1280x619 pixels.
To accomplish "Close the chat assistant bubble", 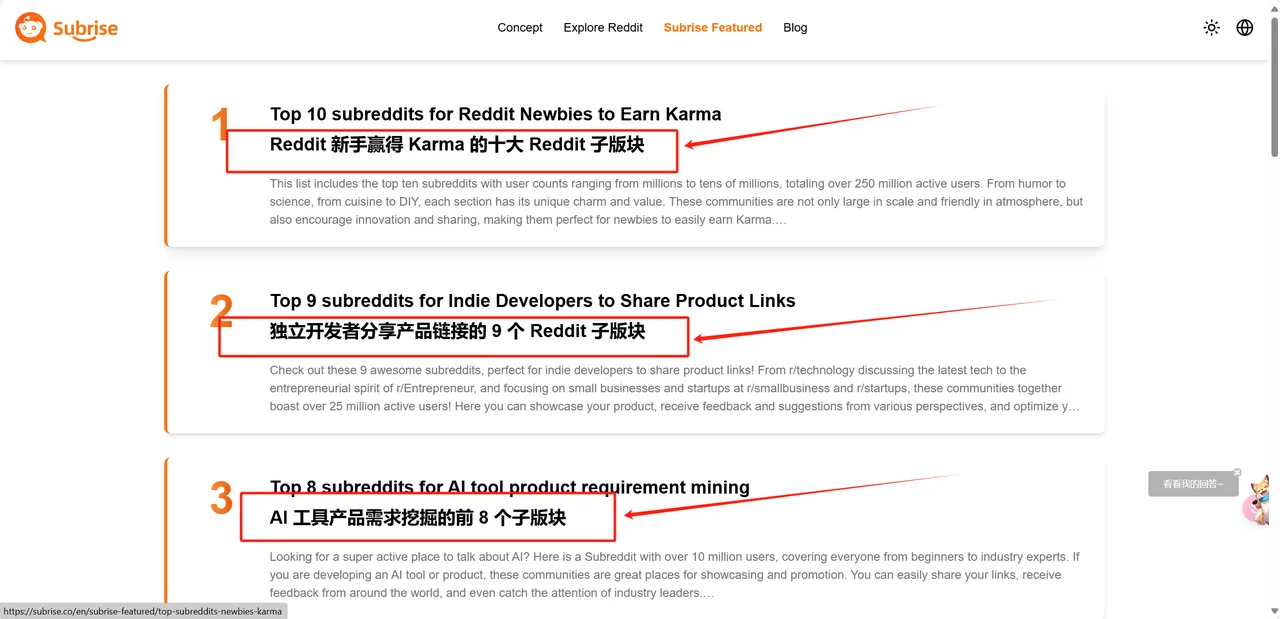I will 1237,473.
